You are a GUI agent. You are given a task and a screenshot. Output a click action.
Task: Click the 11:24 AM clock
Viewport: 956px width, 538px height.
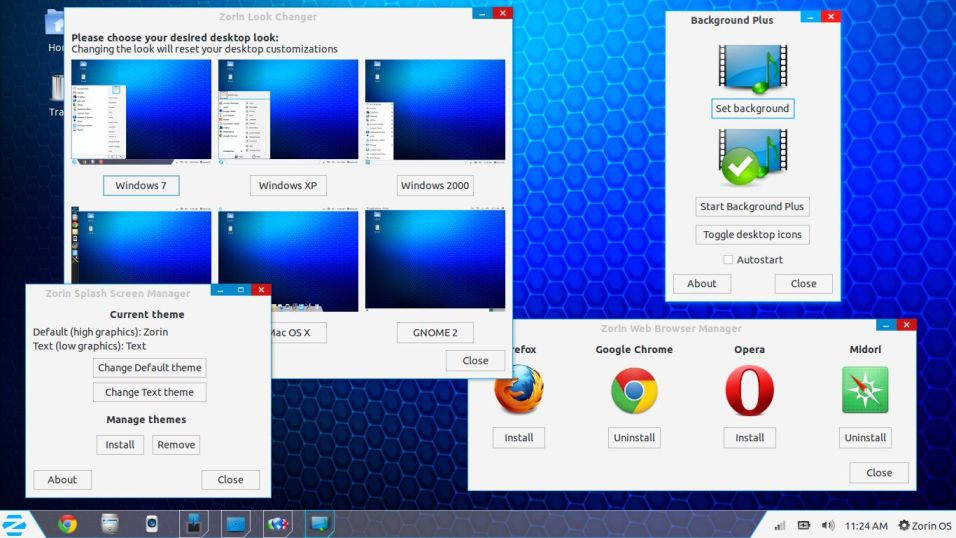(x=866, y=526)
